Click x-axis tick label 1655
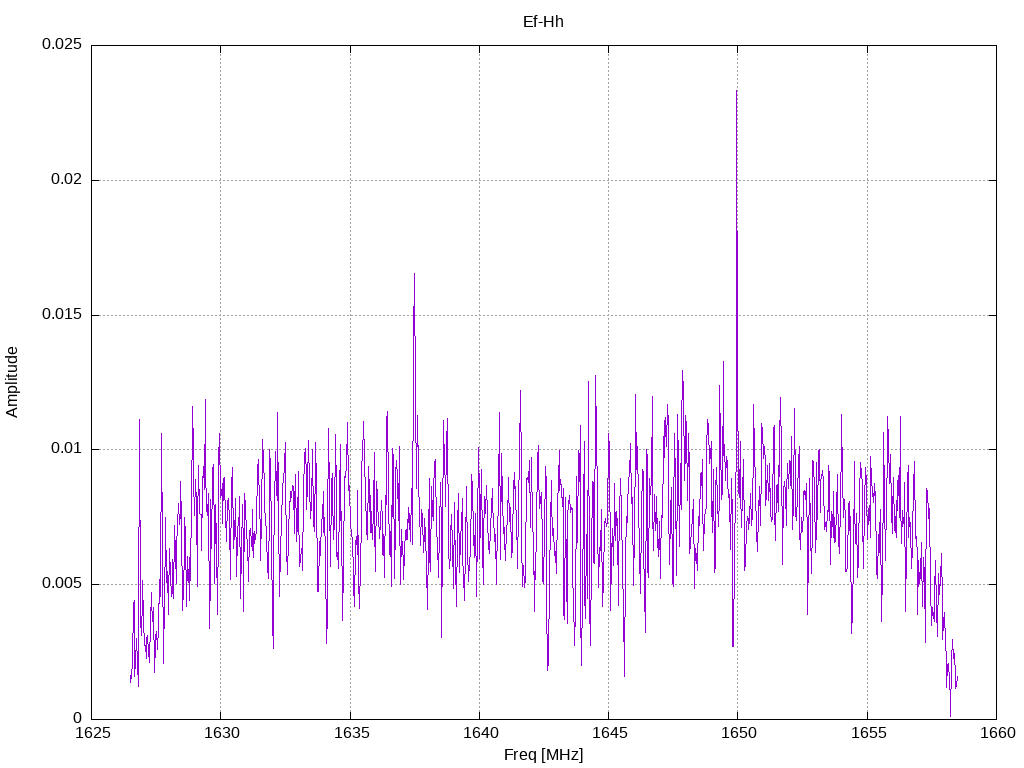Image resolution: width=1024 pixels, height=768 pixels. pyautogui.click(x=869, y=733)
